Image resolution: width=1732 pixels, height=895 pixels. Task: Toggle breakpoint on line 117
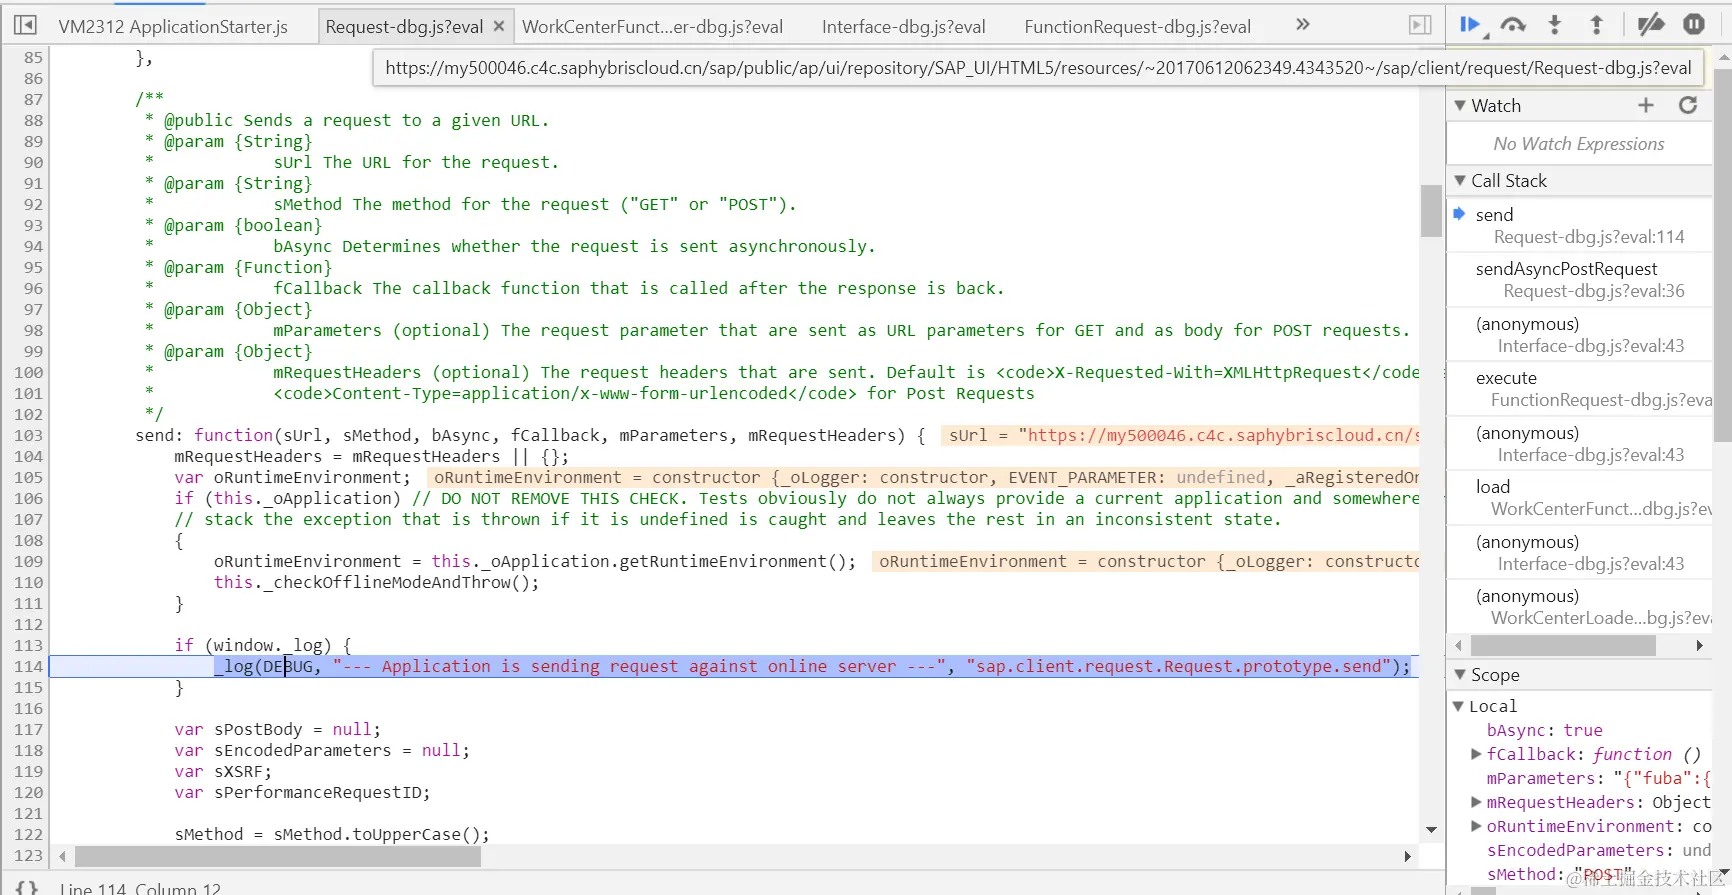pos(28,729)
